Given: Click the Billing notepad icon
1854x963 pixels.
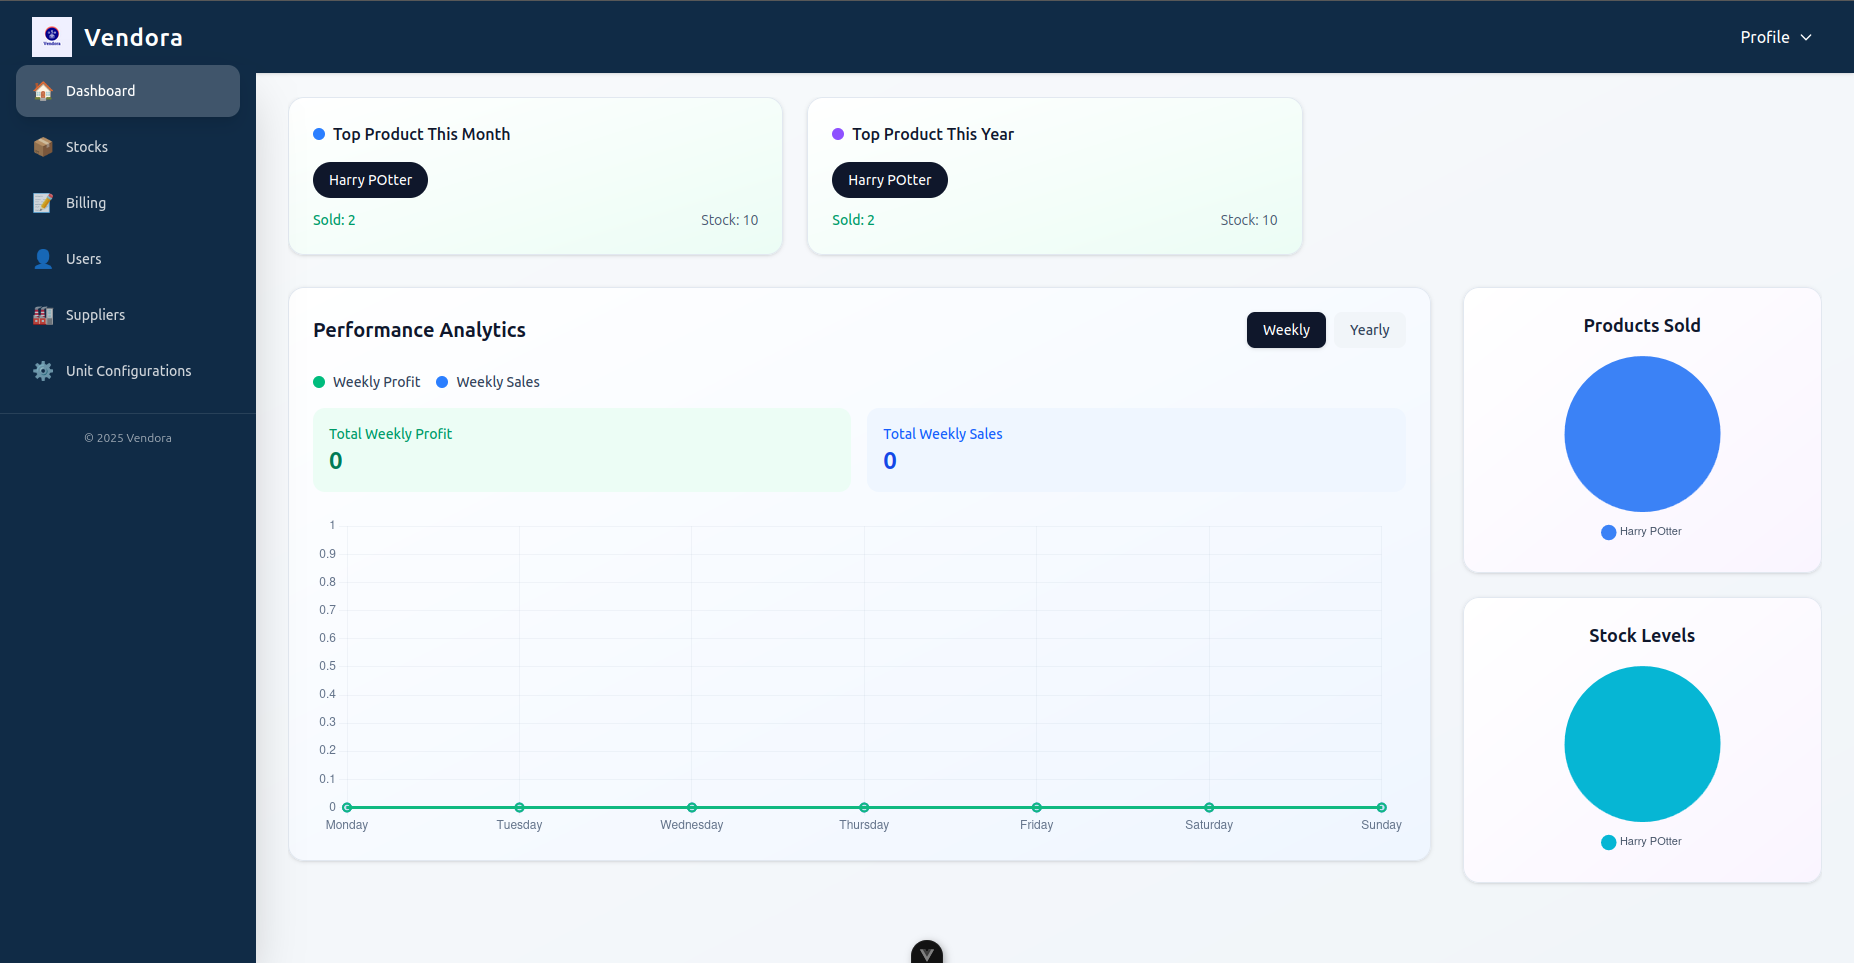Looking at the screenshot, I should pyautogui.click(x=43, y=203).
